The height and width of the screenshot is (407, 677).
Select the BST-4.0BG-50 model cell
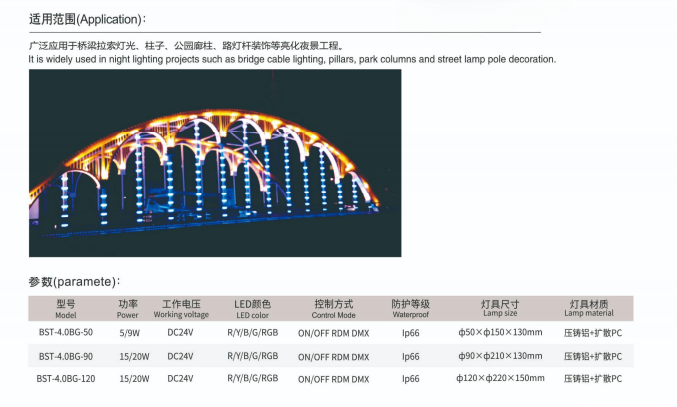(x=66, y=332)
